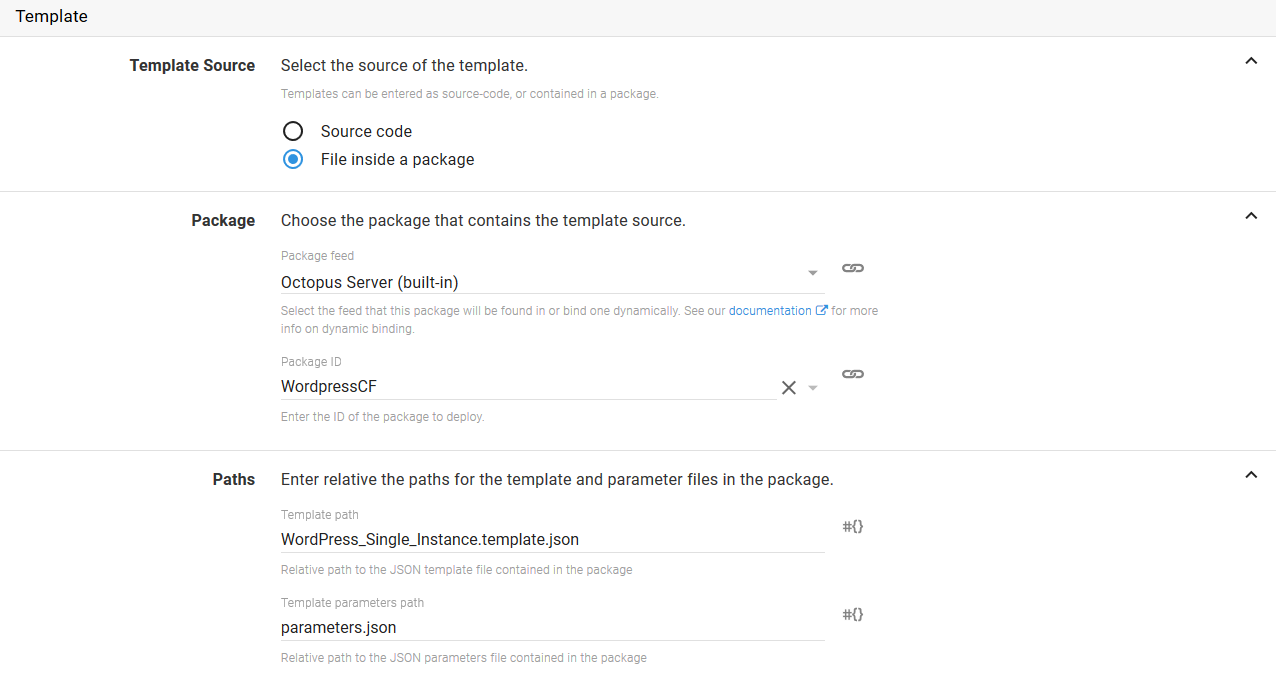Open the Package ID dropdown arrow
The height and width of the screenshot is (688, 1276).
click(813, 388)
